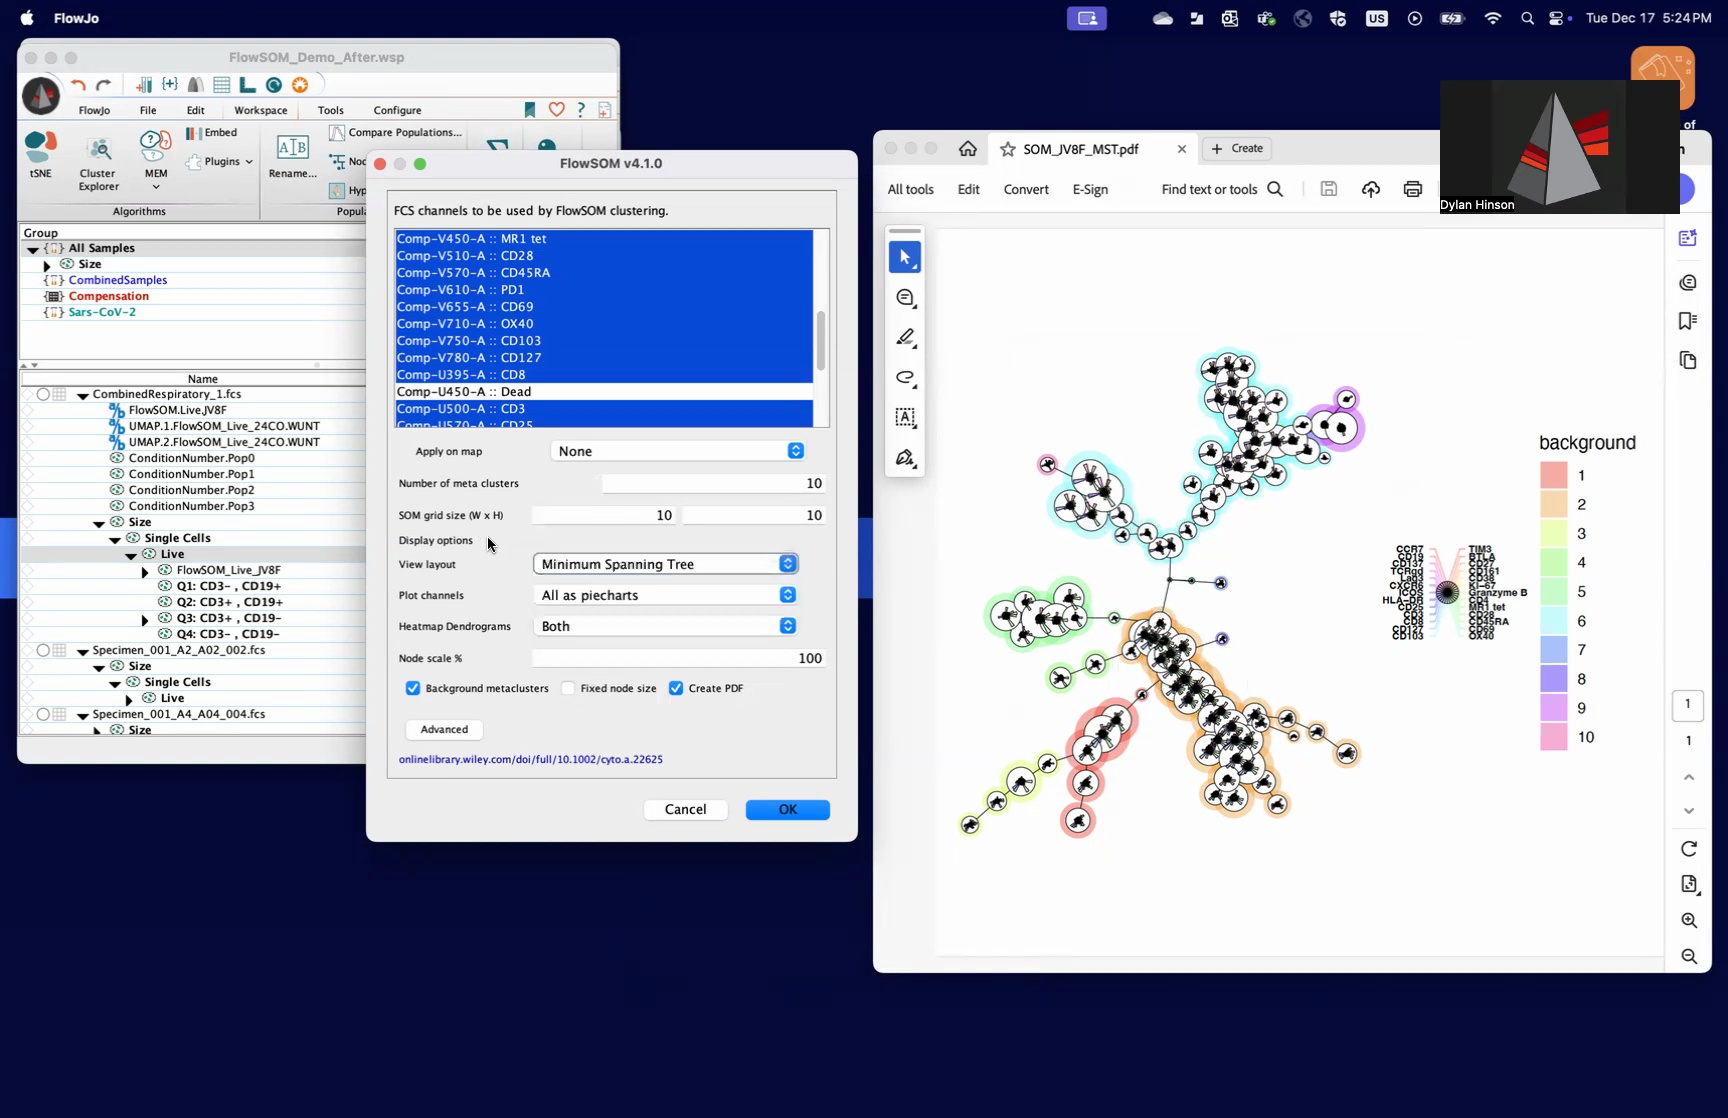Click the Acrobat zoom in icon
The image size is (1728, 1118).
point(1689,920)
